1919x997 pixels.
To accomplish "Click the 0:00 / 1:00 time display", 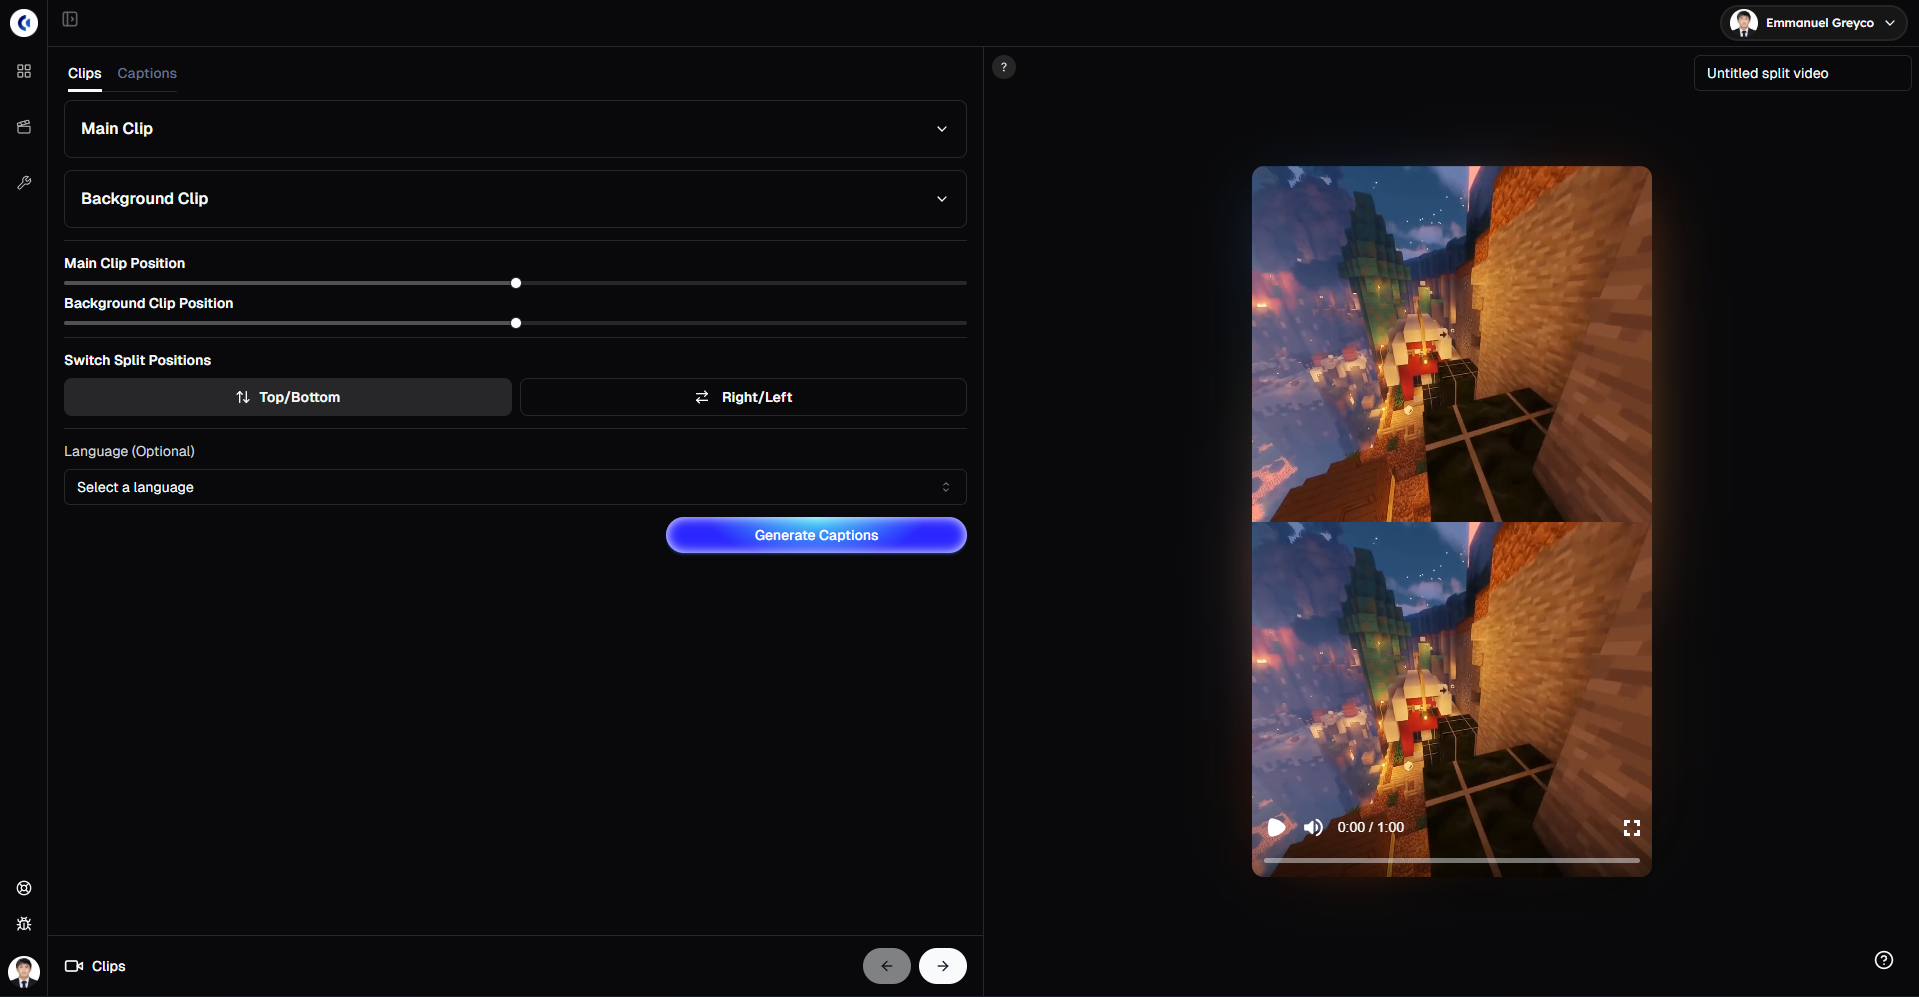I will tap(1370, 827).
